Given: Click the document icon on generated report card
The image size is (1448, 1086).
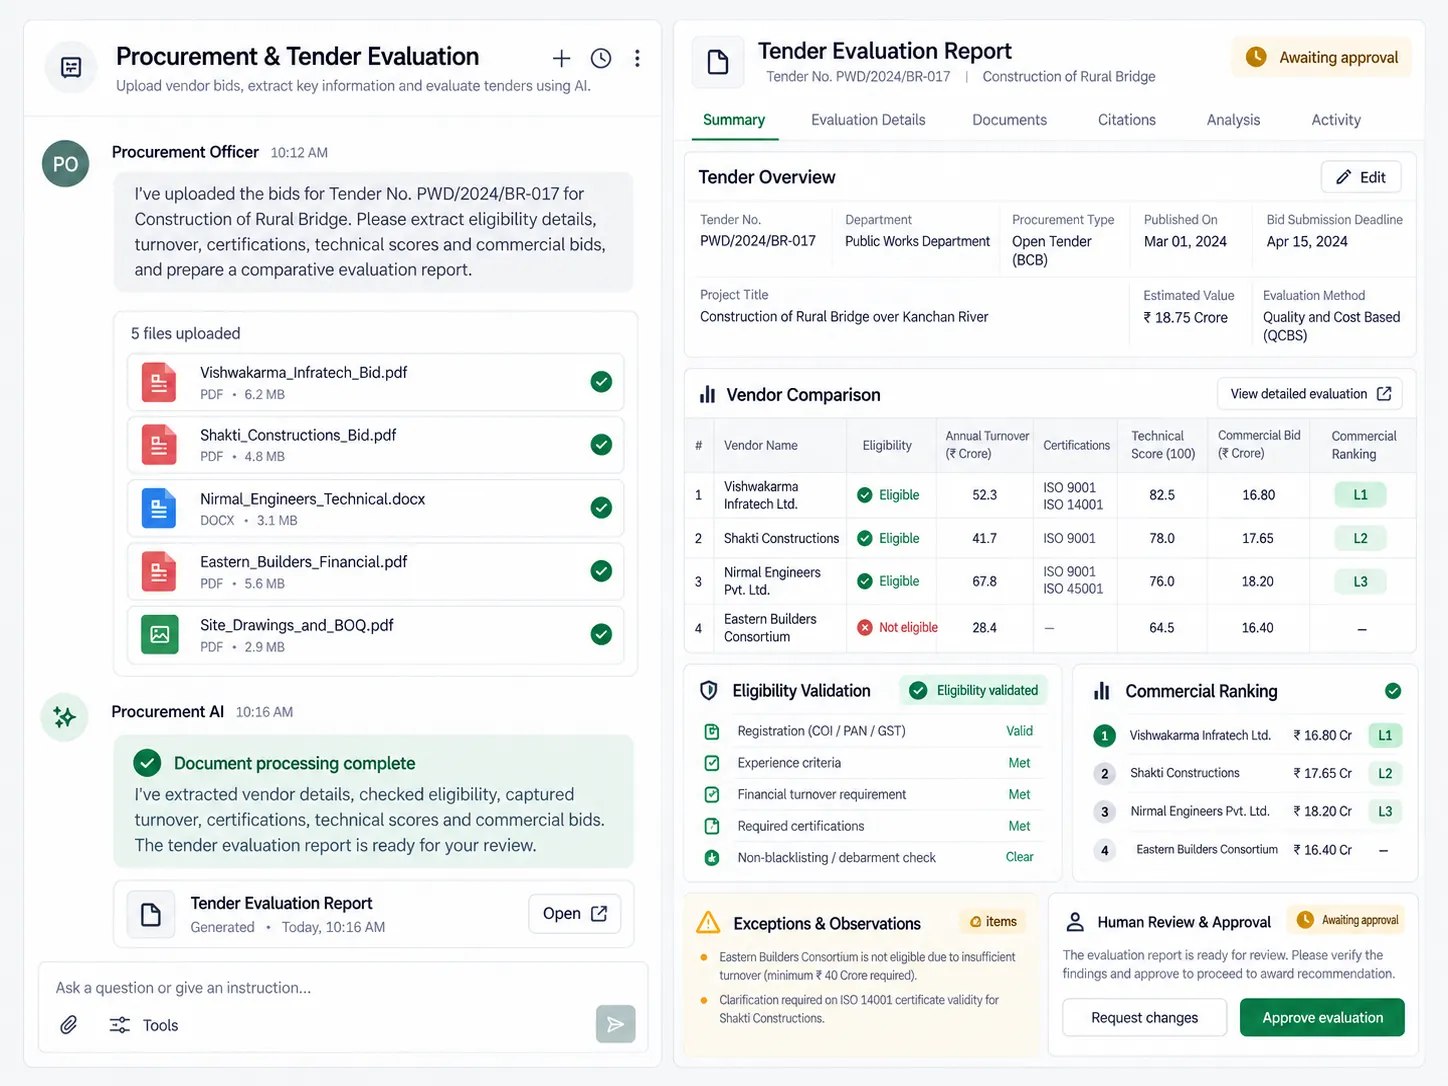Looking at the screenshot, I should pyautogui.click(x=151, y=914).
